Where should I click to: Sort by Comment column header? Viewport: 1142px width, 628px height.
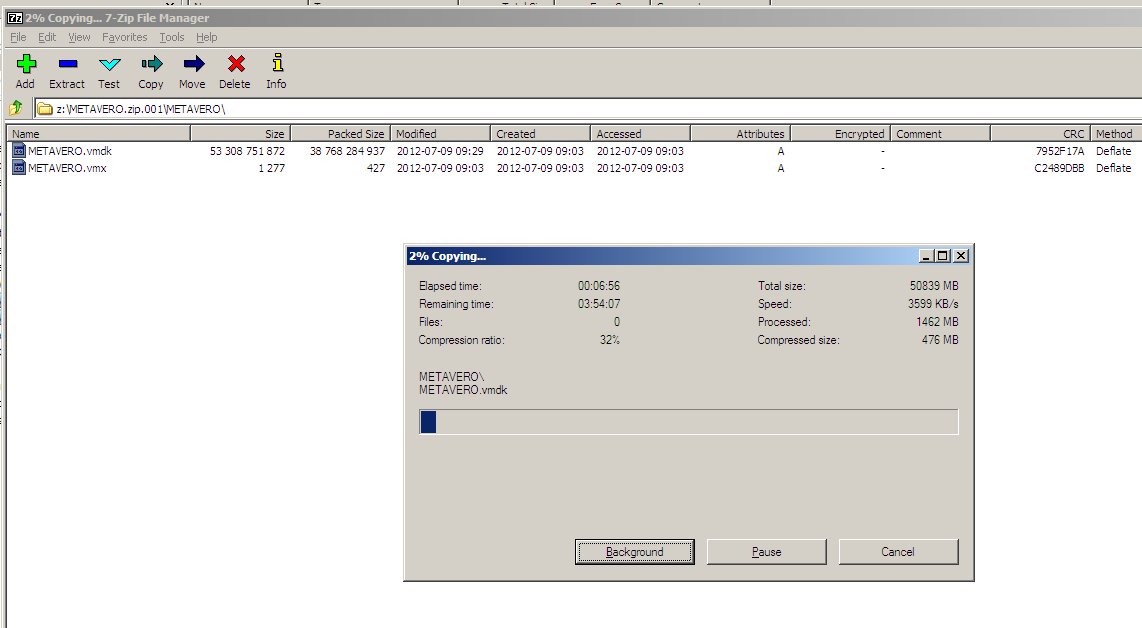940,133
